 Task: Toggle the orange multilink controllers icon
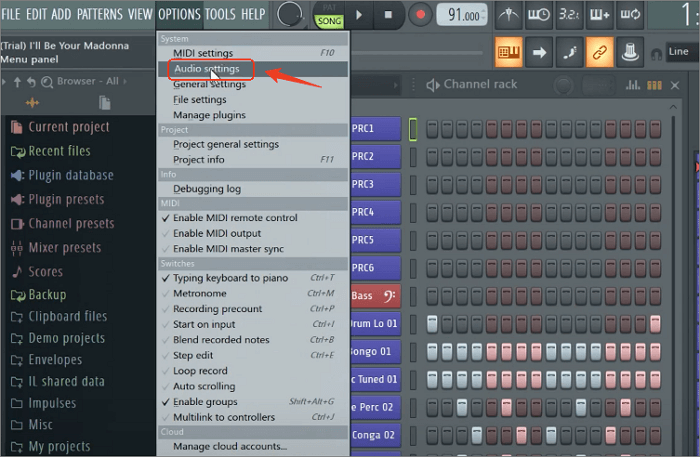point(600,53)
